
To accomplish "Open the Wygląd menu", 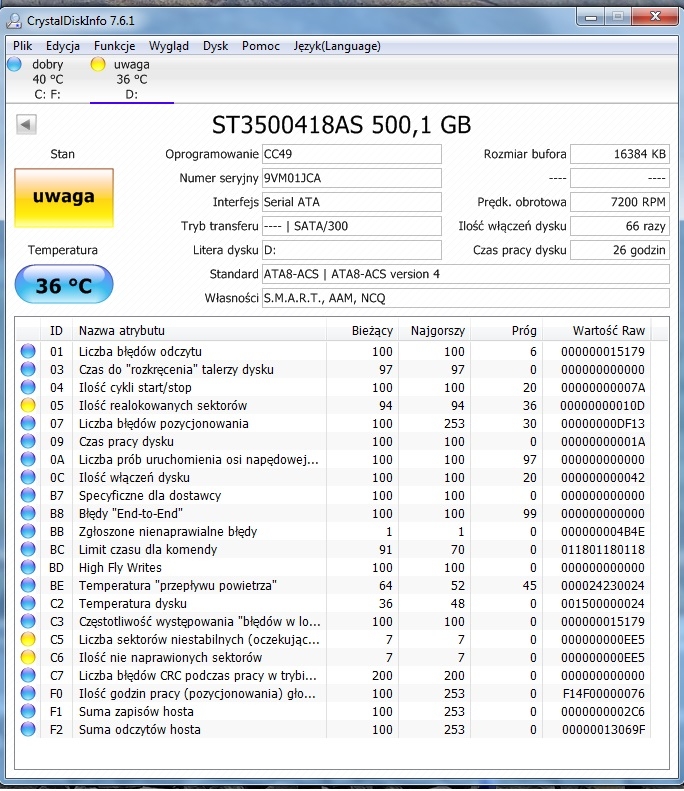I will point(168,46).
